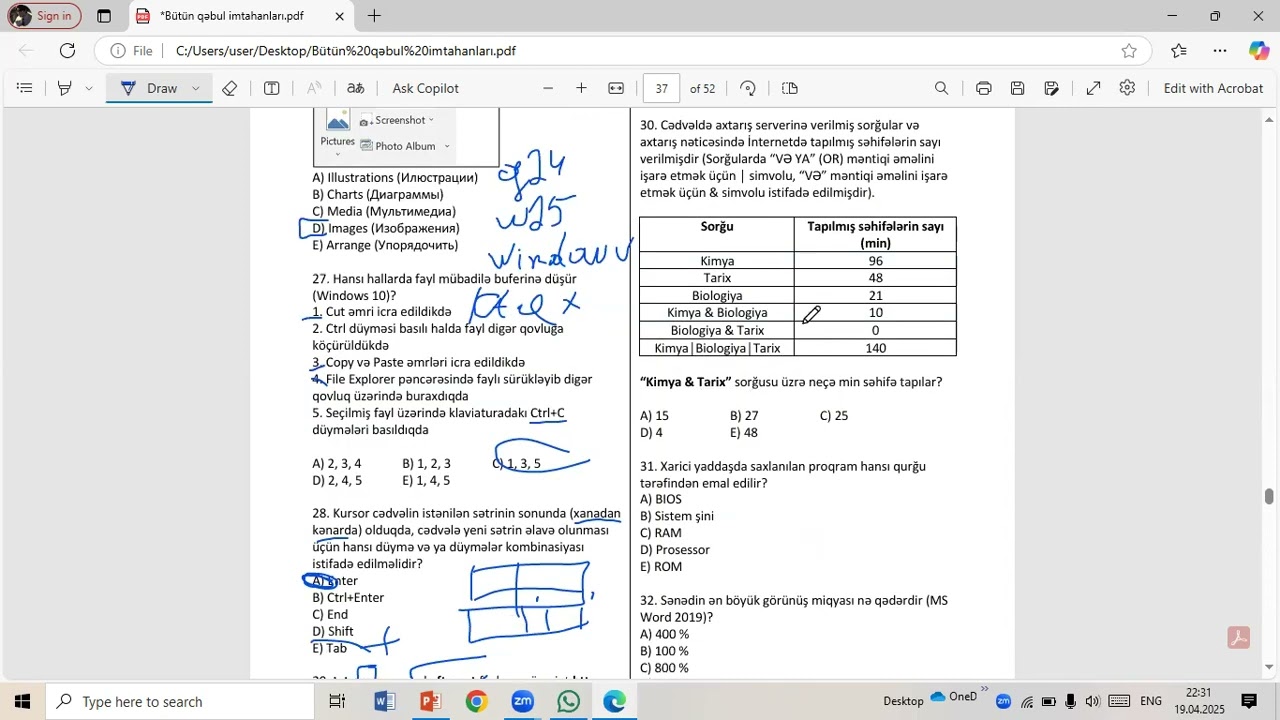Screen dimensions: 1280x720
Task: Click the vertical scrollbar thumb
Action: pos(1270,497)
